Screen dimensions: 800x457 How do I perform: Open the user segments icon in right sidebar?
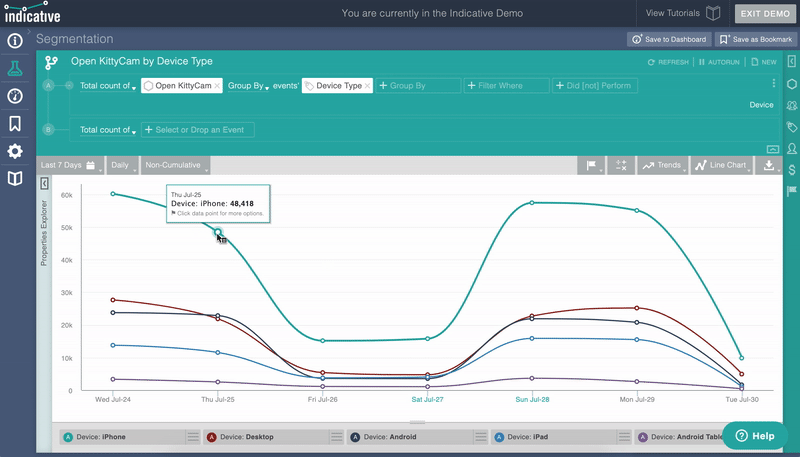click(791, 106)
